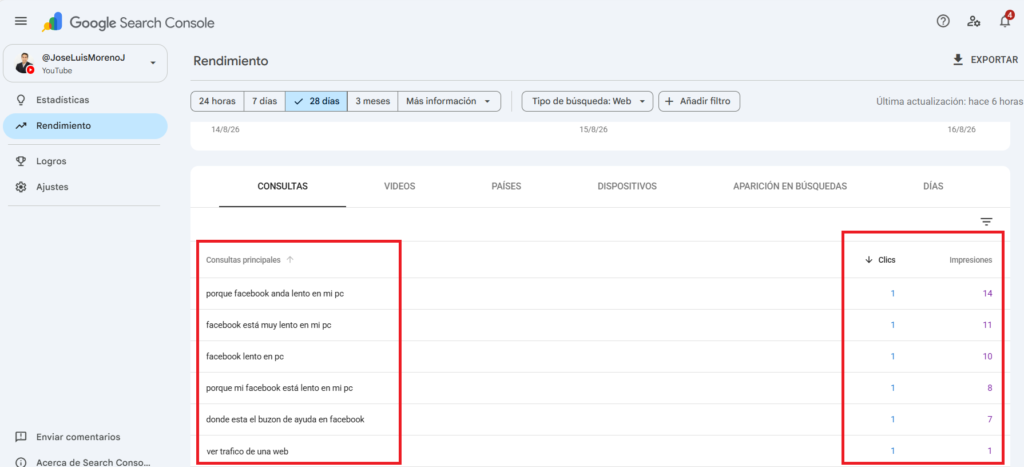Click the @JoseLuisMorenoJ profile avatar

25,63
